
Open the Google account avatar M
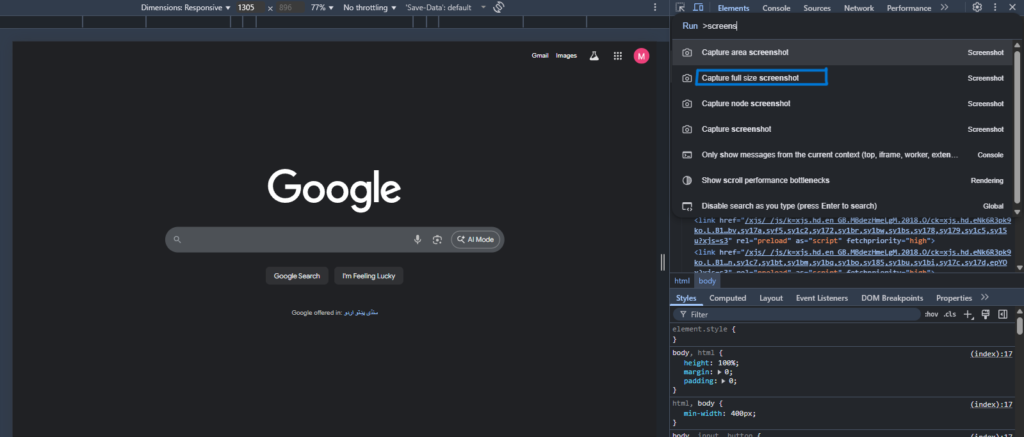click(641, 56)
